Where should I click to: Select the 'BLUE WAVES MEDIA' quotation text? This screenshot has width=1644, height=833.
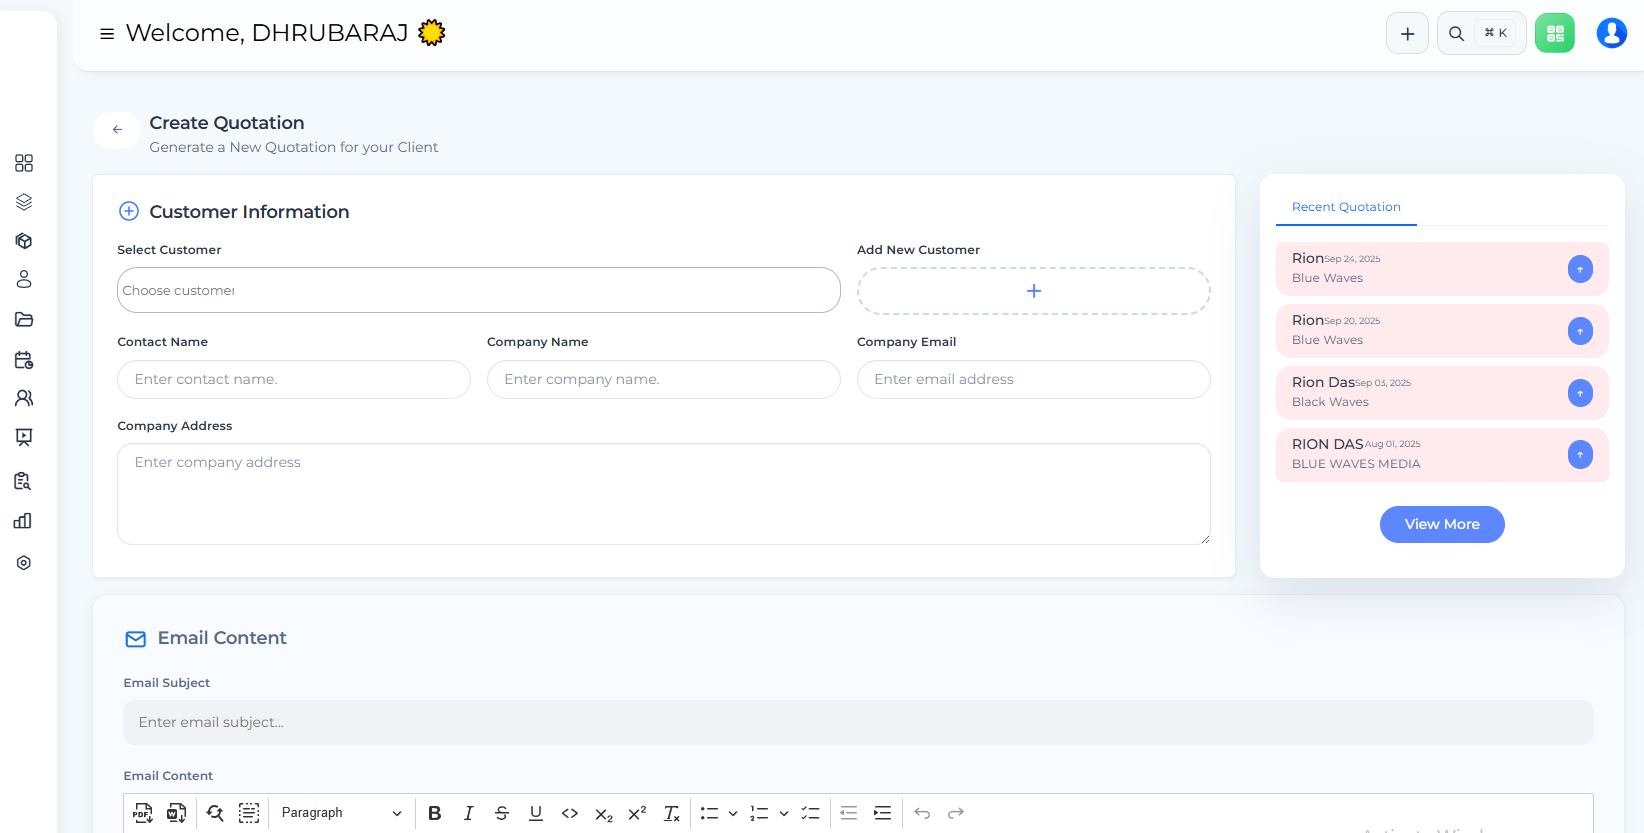[1356, 464]
